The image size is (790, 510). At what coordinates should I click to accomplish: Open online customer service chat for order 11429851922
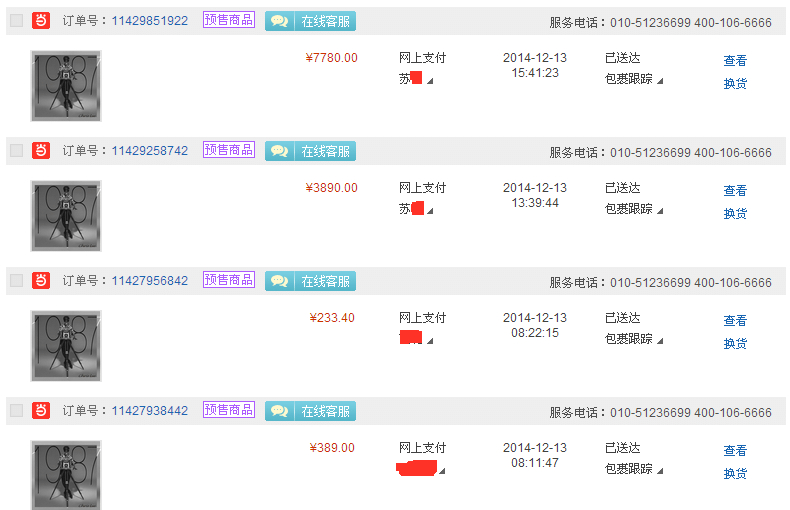(310, 21)
